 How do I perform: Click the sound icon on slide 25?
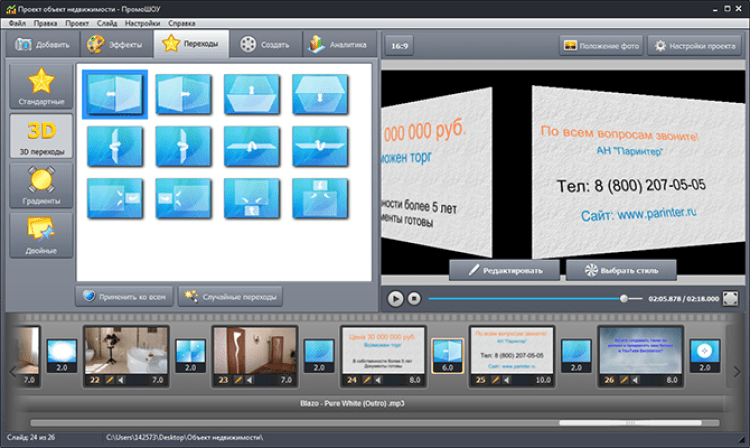coord(507,380)
